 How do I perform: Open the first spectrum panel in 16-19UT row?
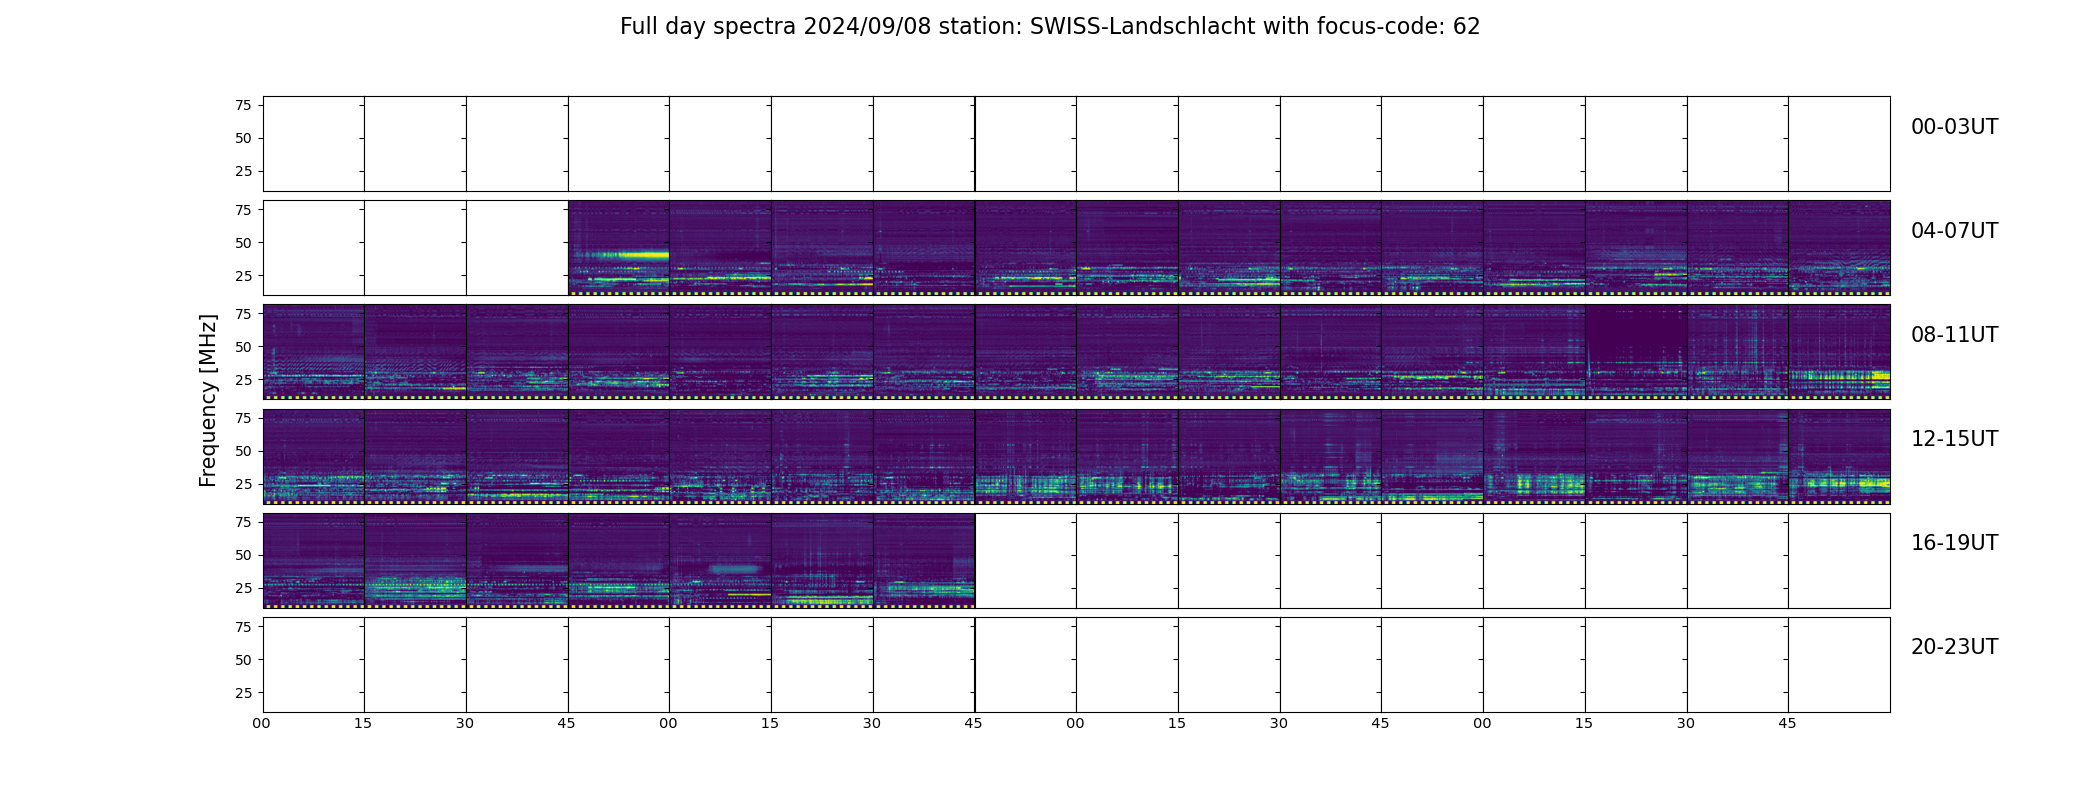tap(314, 560)
